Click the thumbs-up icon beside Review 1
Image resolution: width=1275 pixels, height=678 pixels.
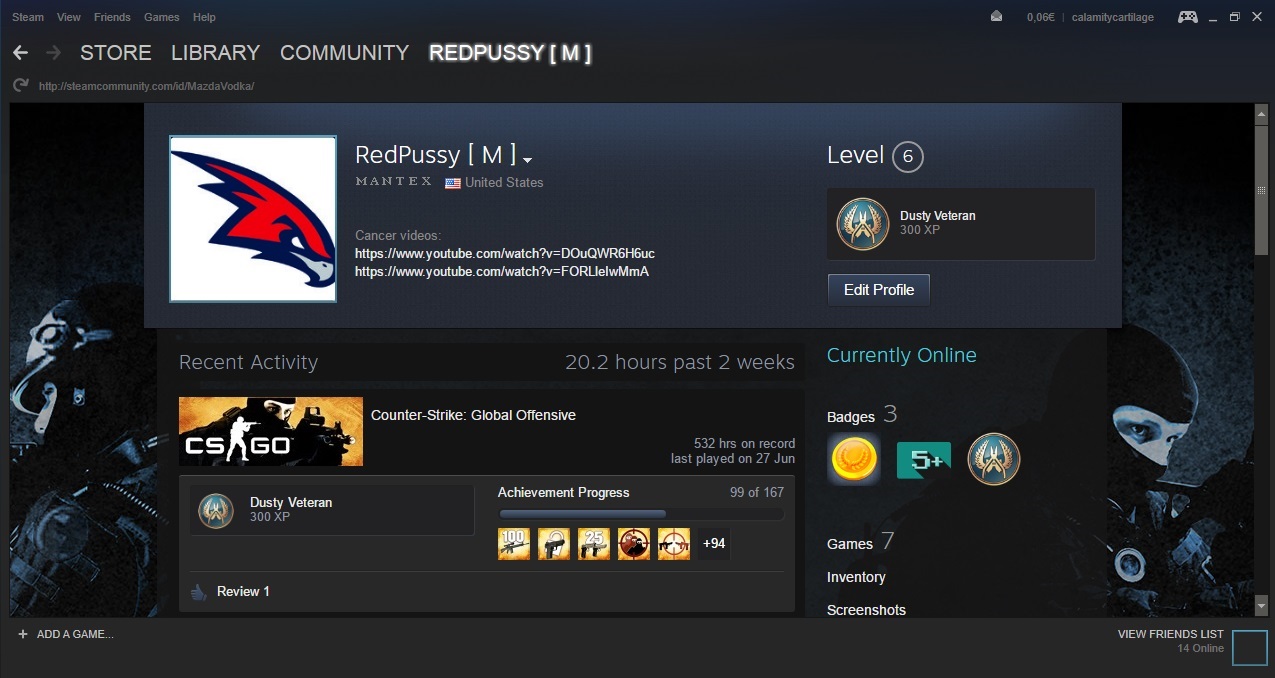(x=198, y=592)
